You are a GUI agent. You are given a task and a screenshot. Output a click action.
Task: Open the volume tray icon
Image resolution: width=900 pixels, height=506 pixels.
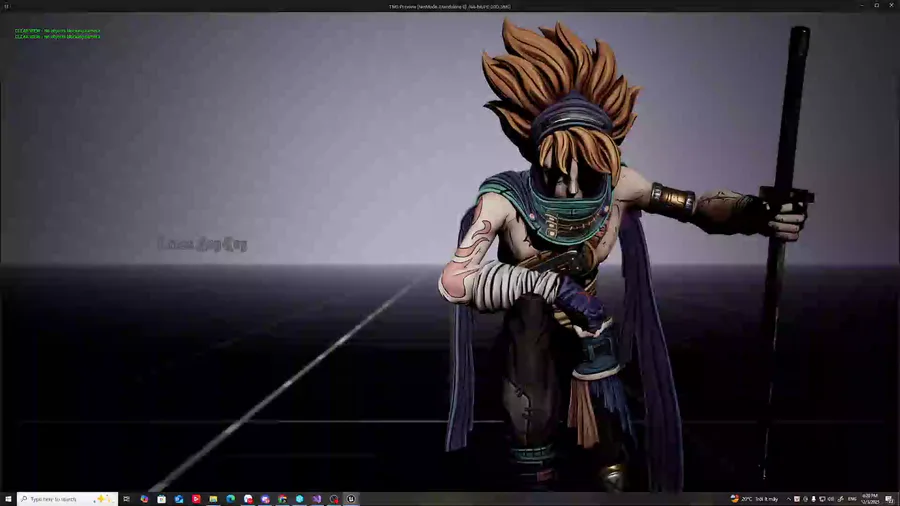coord(831,499)
